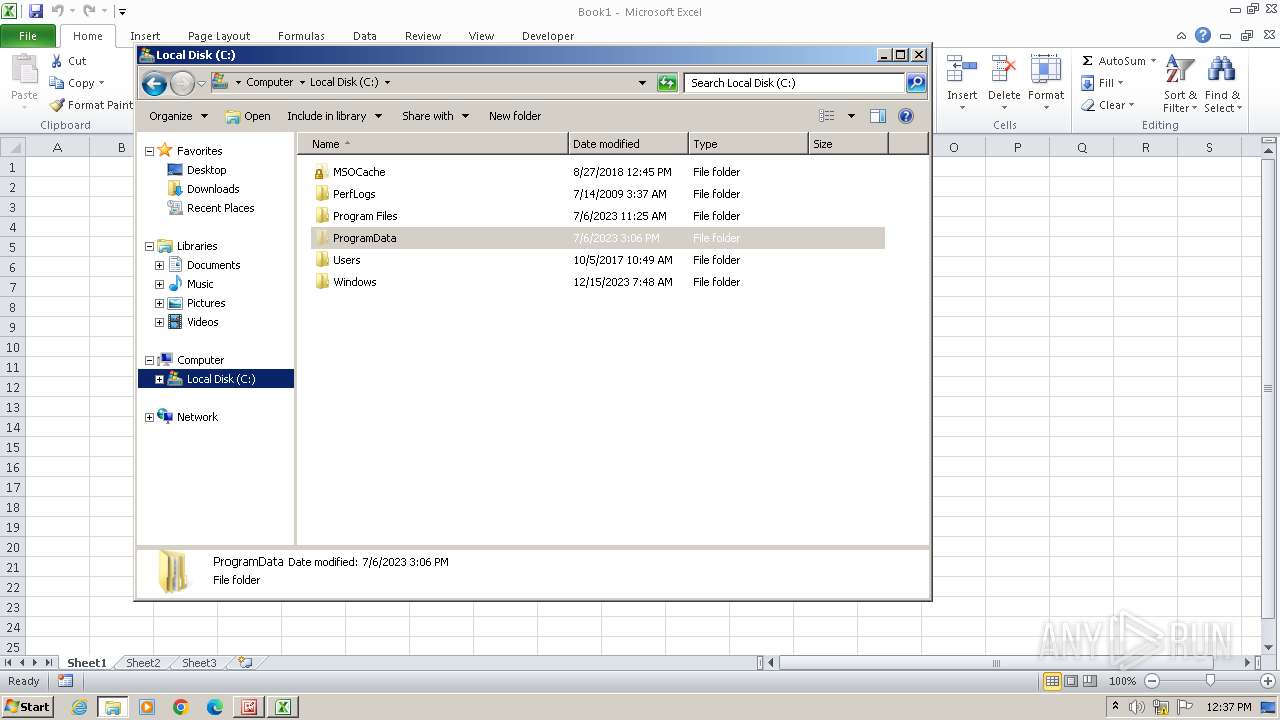Click the zoom in plus button

coord(1268,681)
